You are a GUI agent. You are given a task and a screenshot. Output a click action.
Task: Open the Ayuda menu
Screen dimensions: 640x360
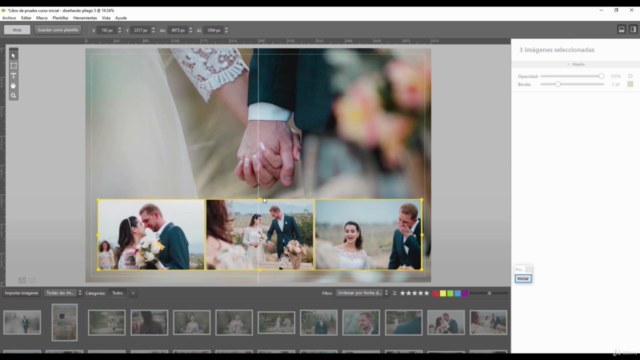[121, 18]
